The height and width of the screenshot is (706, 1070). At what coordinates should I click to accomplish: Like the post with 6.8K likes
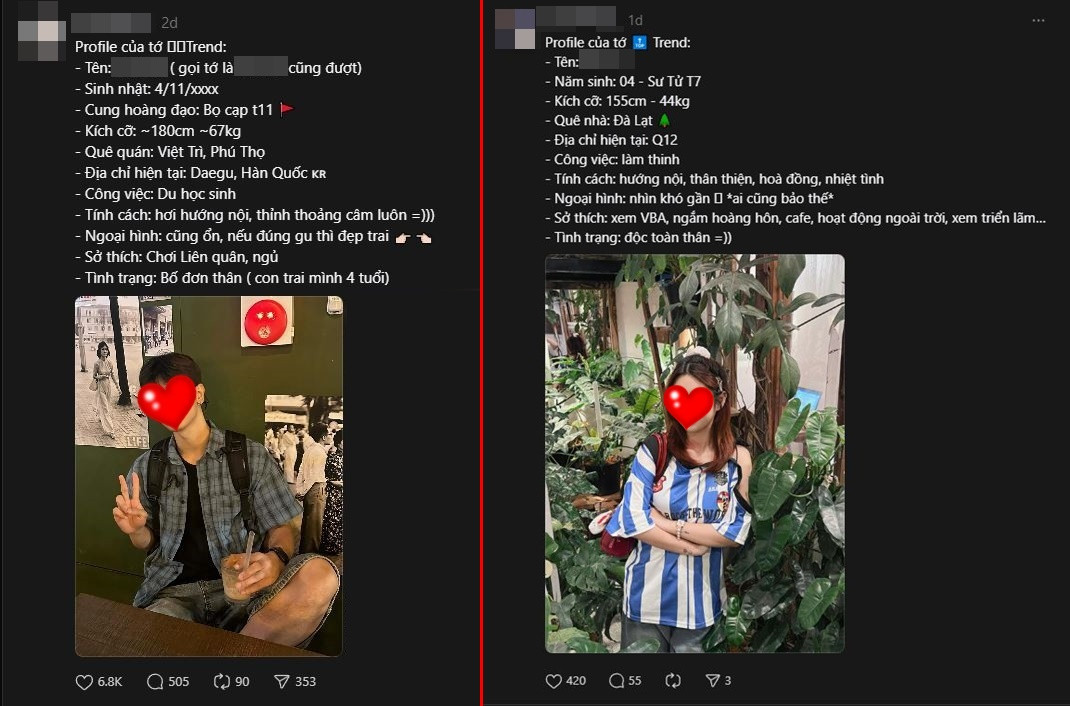point(85,681)
